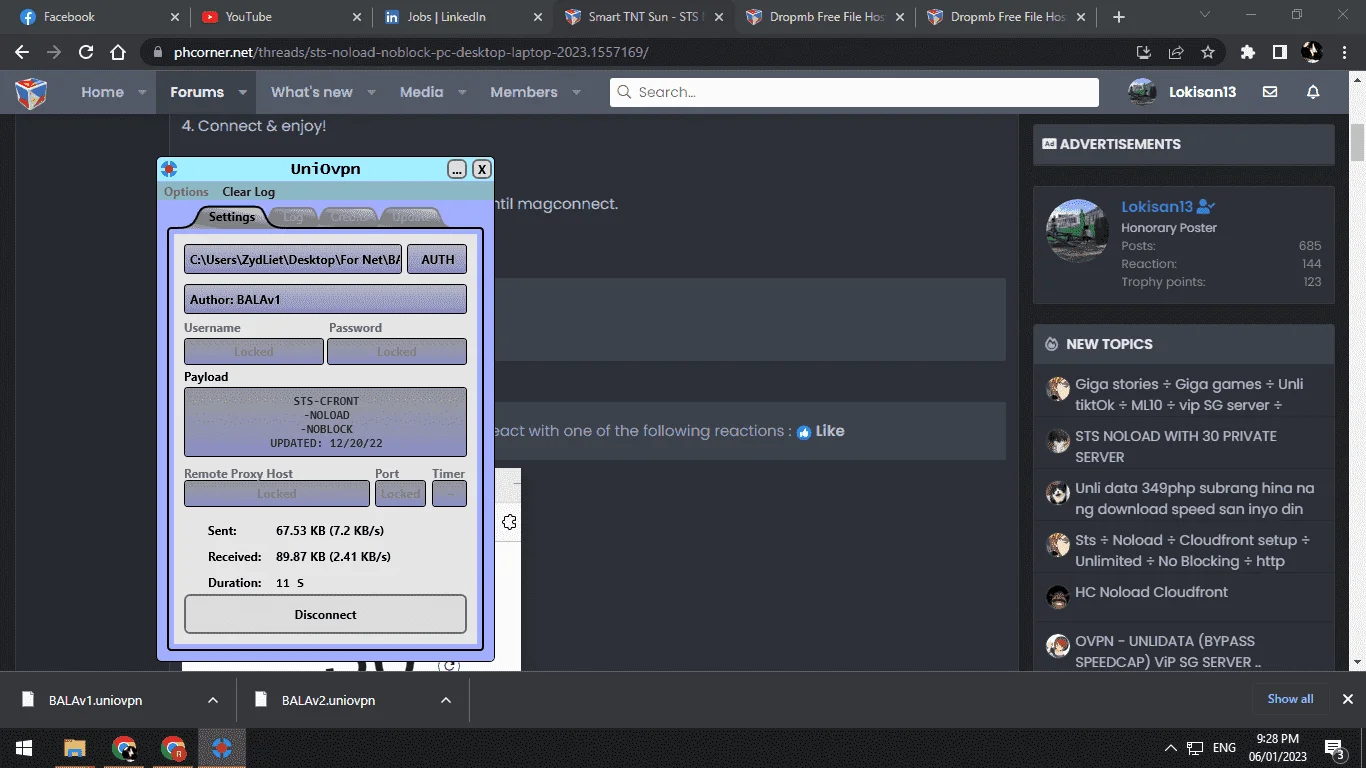Open the Options menu in UniOvpn

click(186, 192)
